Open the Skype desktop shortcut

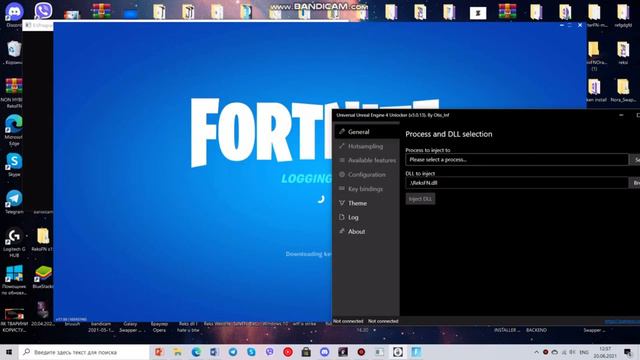[14, 164]
